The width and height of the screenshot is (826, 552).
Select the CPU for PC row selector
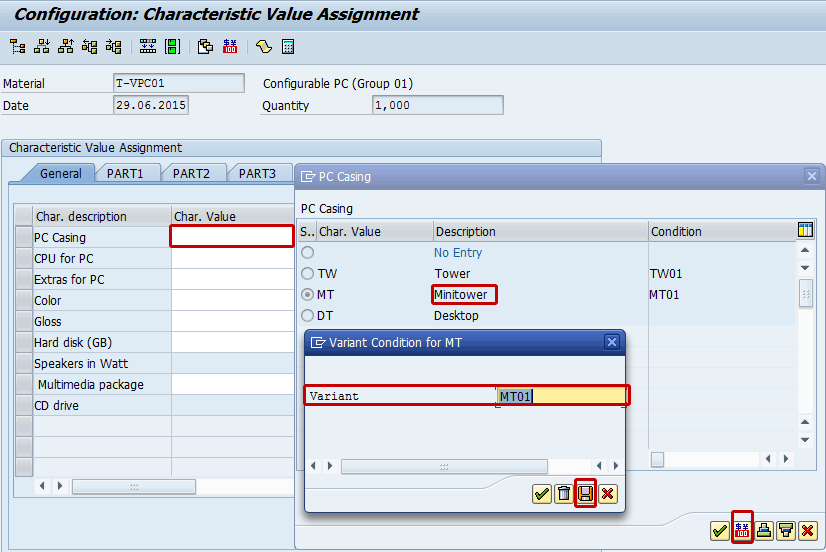point(24,258)
